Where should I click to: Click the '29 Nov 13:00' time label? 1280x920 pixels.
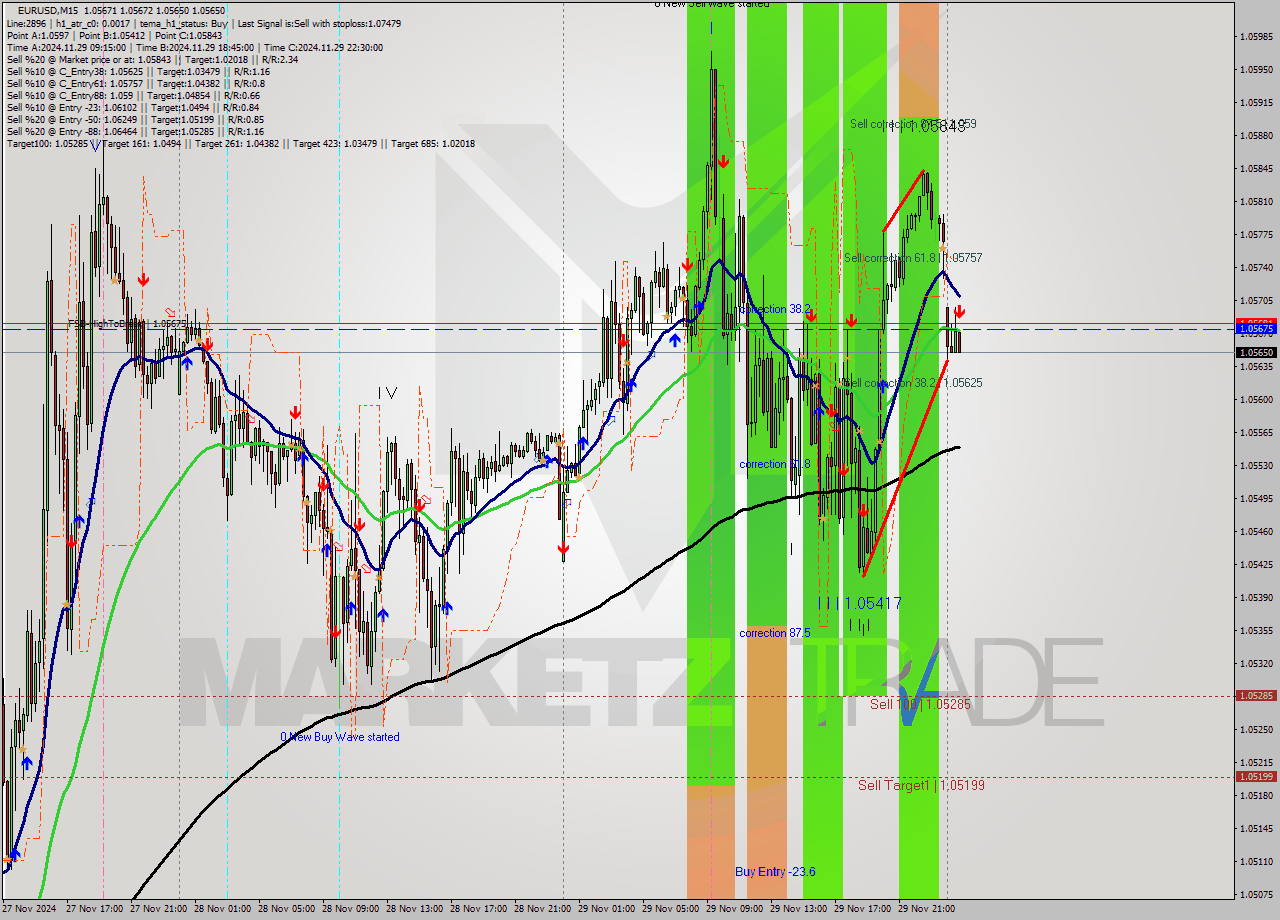(798, 909)
